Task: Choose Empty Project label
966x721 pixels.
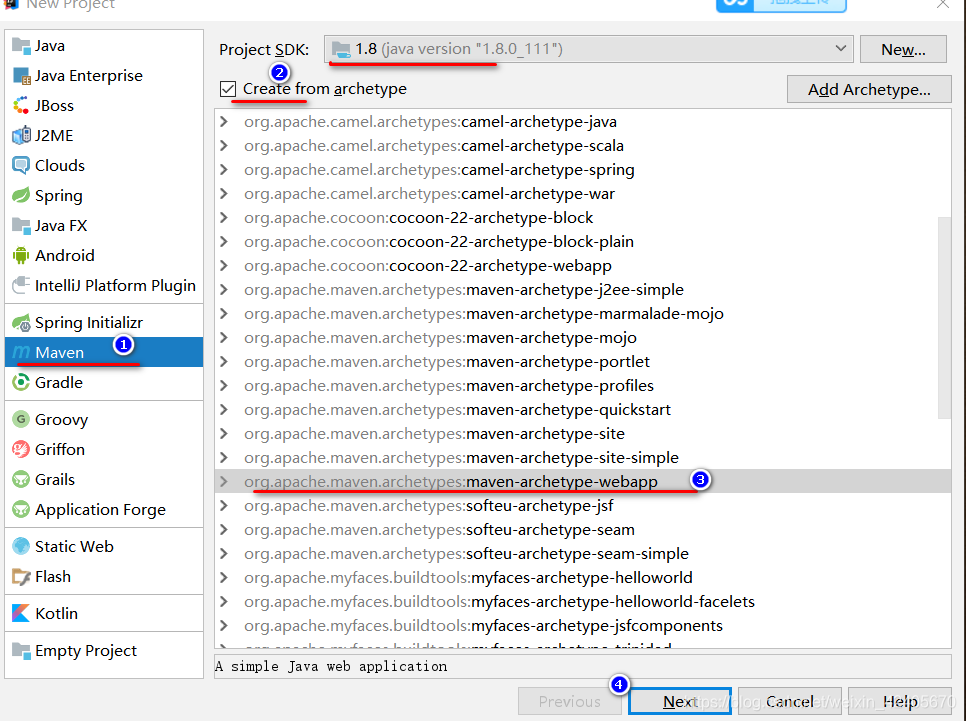Action: [x=86, y=650]
